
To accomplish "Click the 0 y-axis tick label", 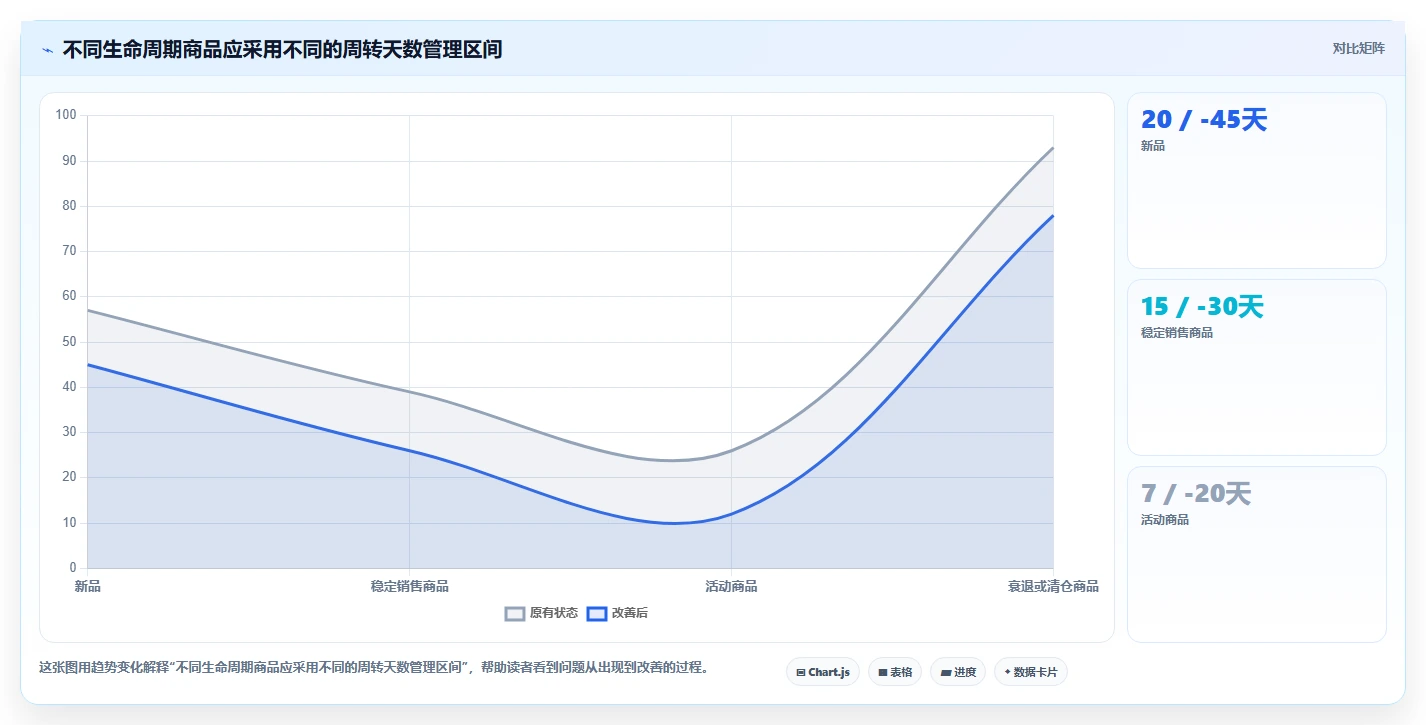I will 73,568.
